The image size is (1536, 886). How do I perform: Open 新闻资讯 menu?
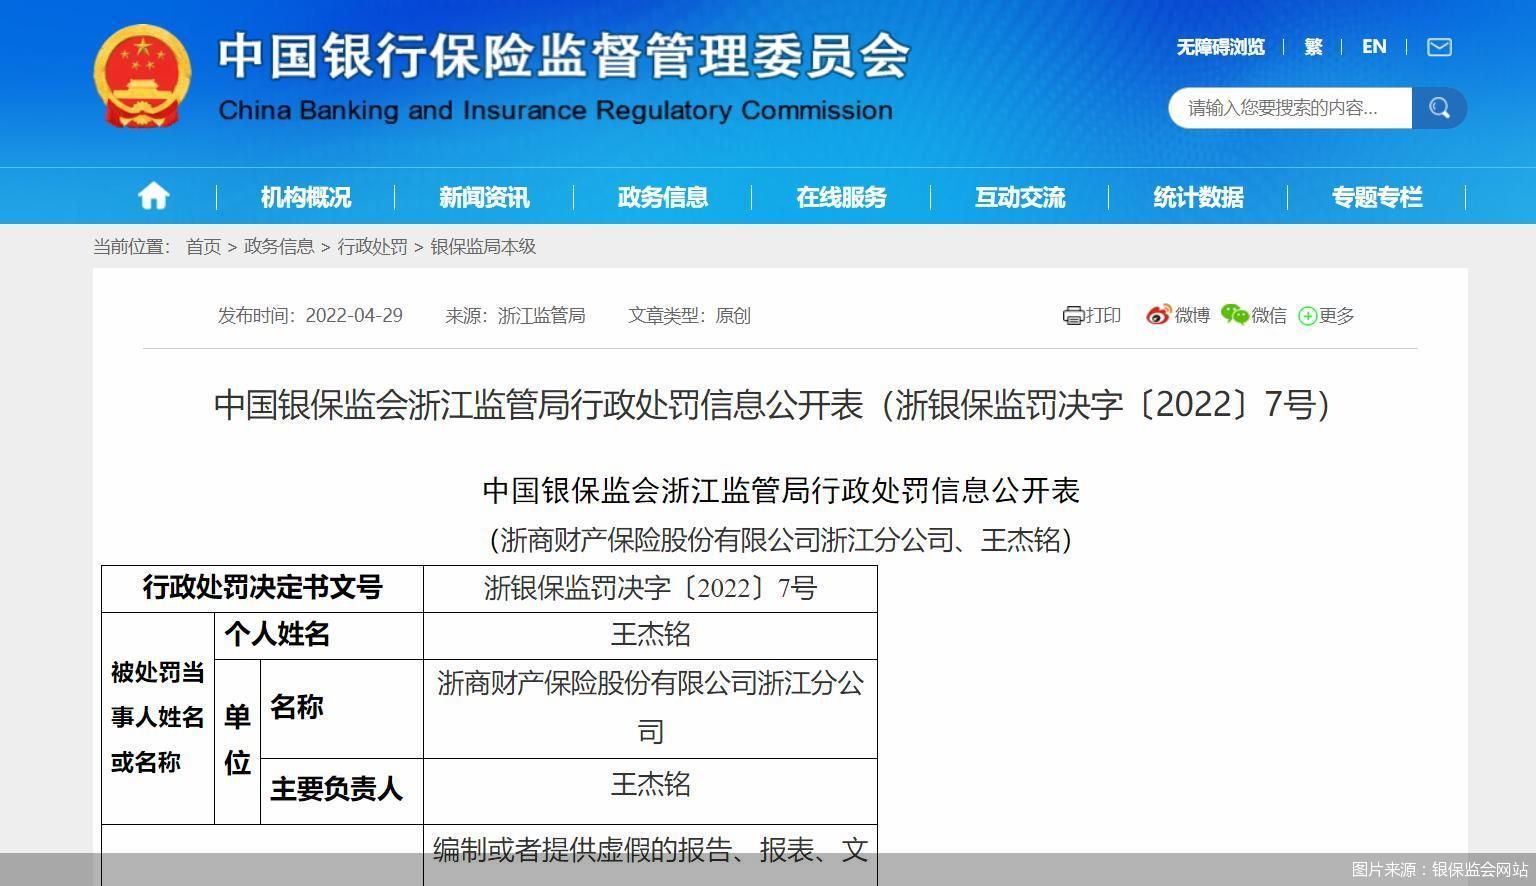484,197
